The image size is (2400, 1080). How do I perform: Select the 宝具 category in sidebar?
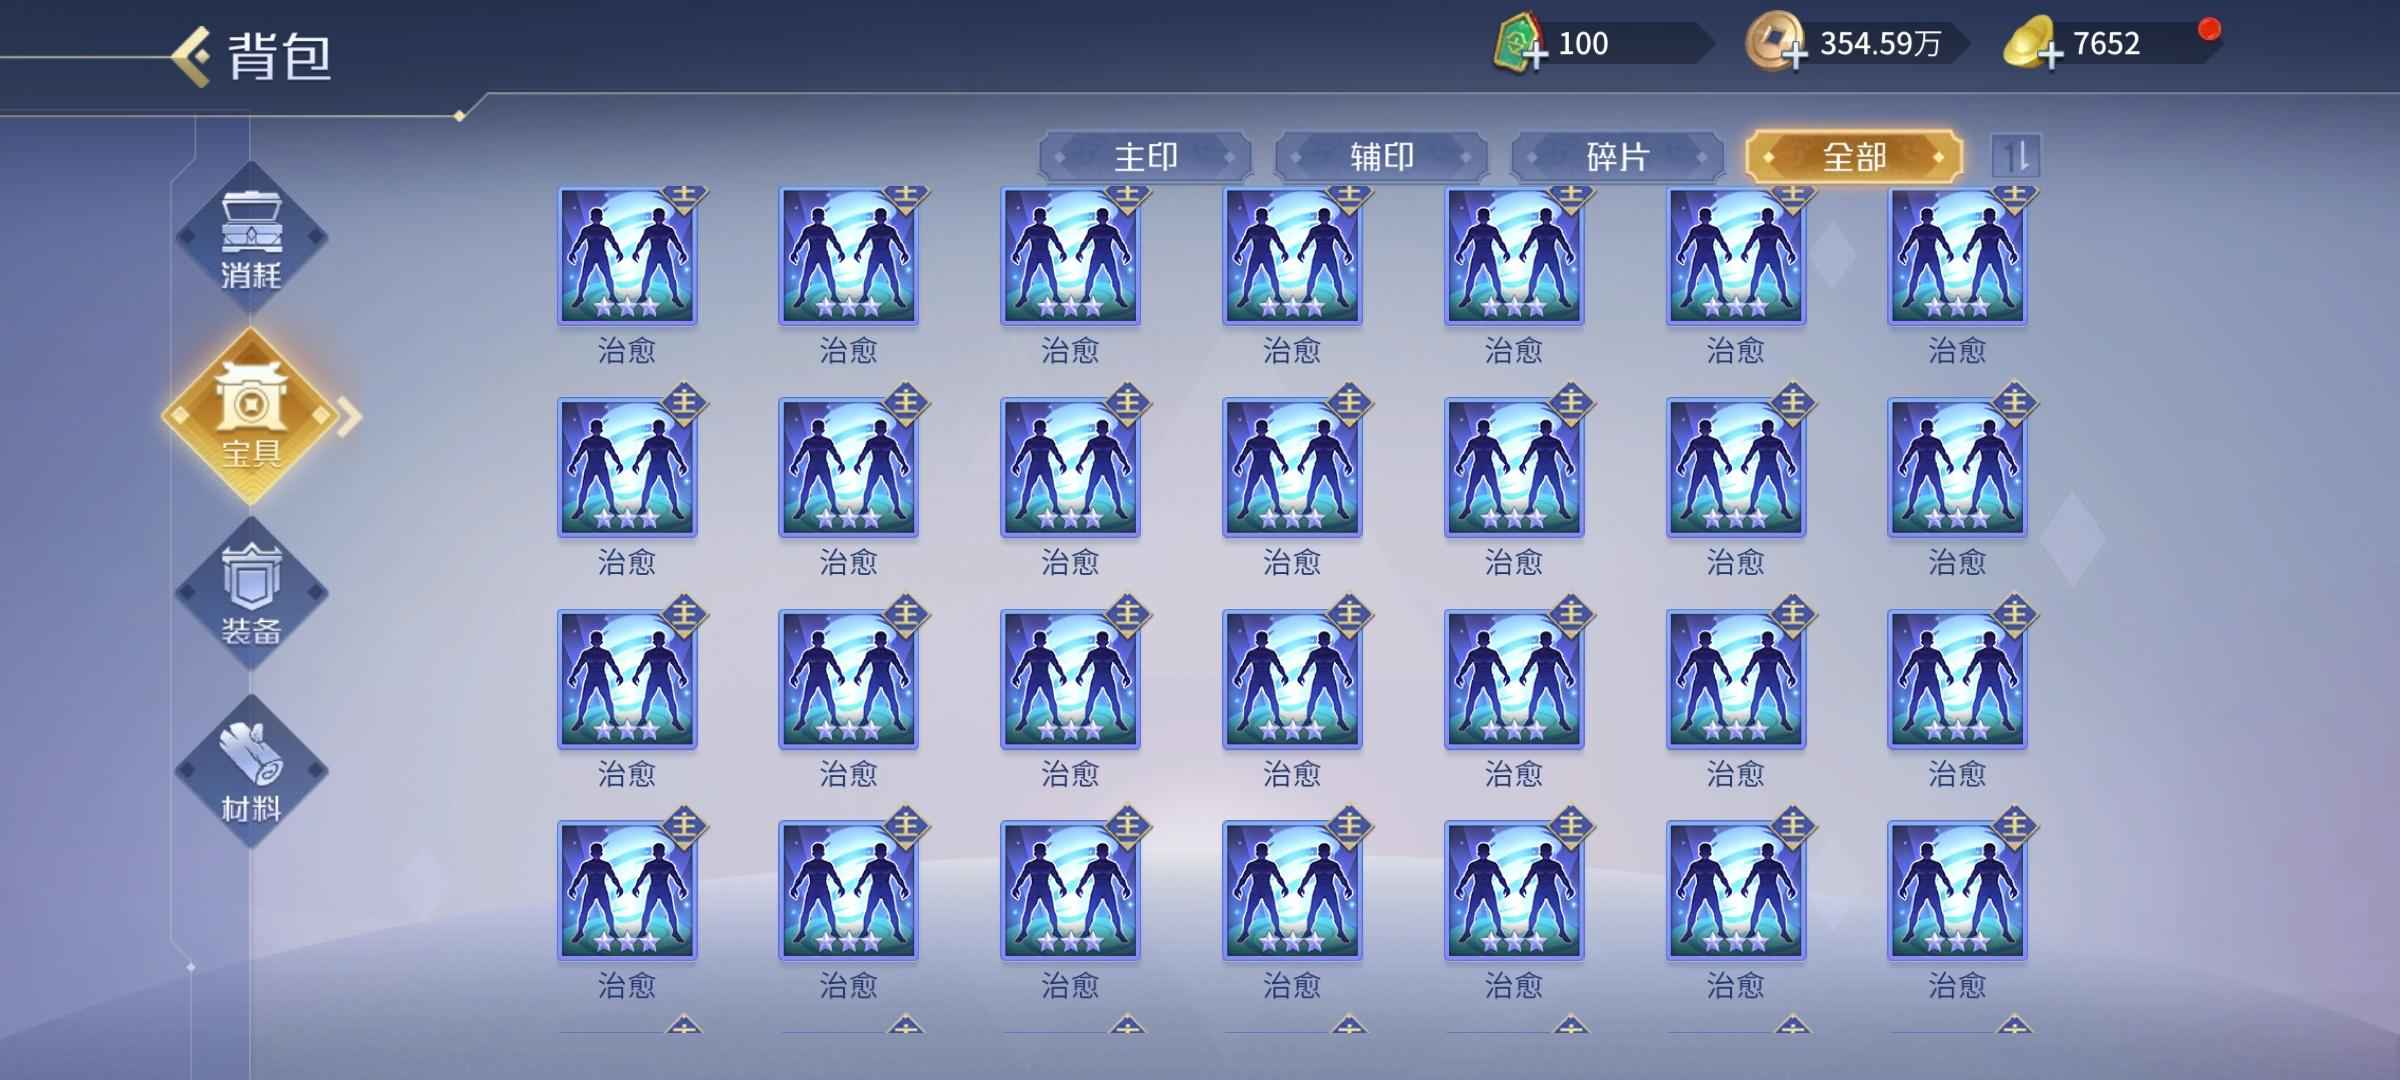251,416
